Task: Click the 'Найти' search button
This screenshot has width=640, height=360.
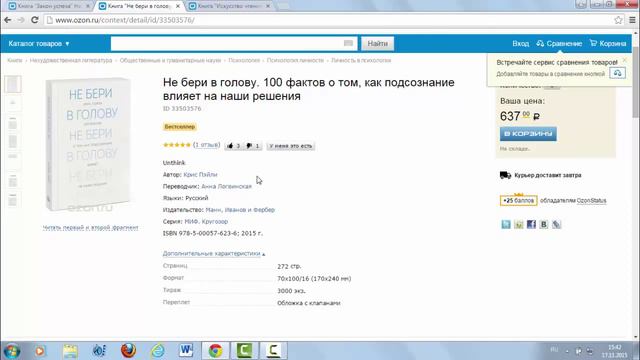Action: click(x=378, y=44)
